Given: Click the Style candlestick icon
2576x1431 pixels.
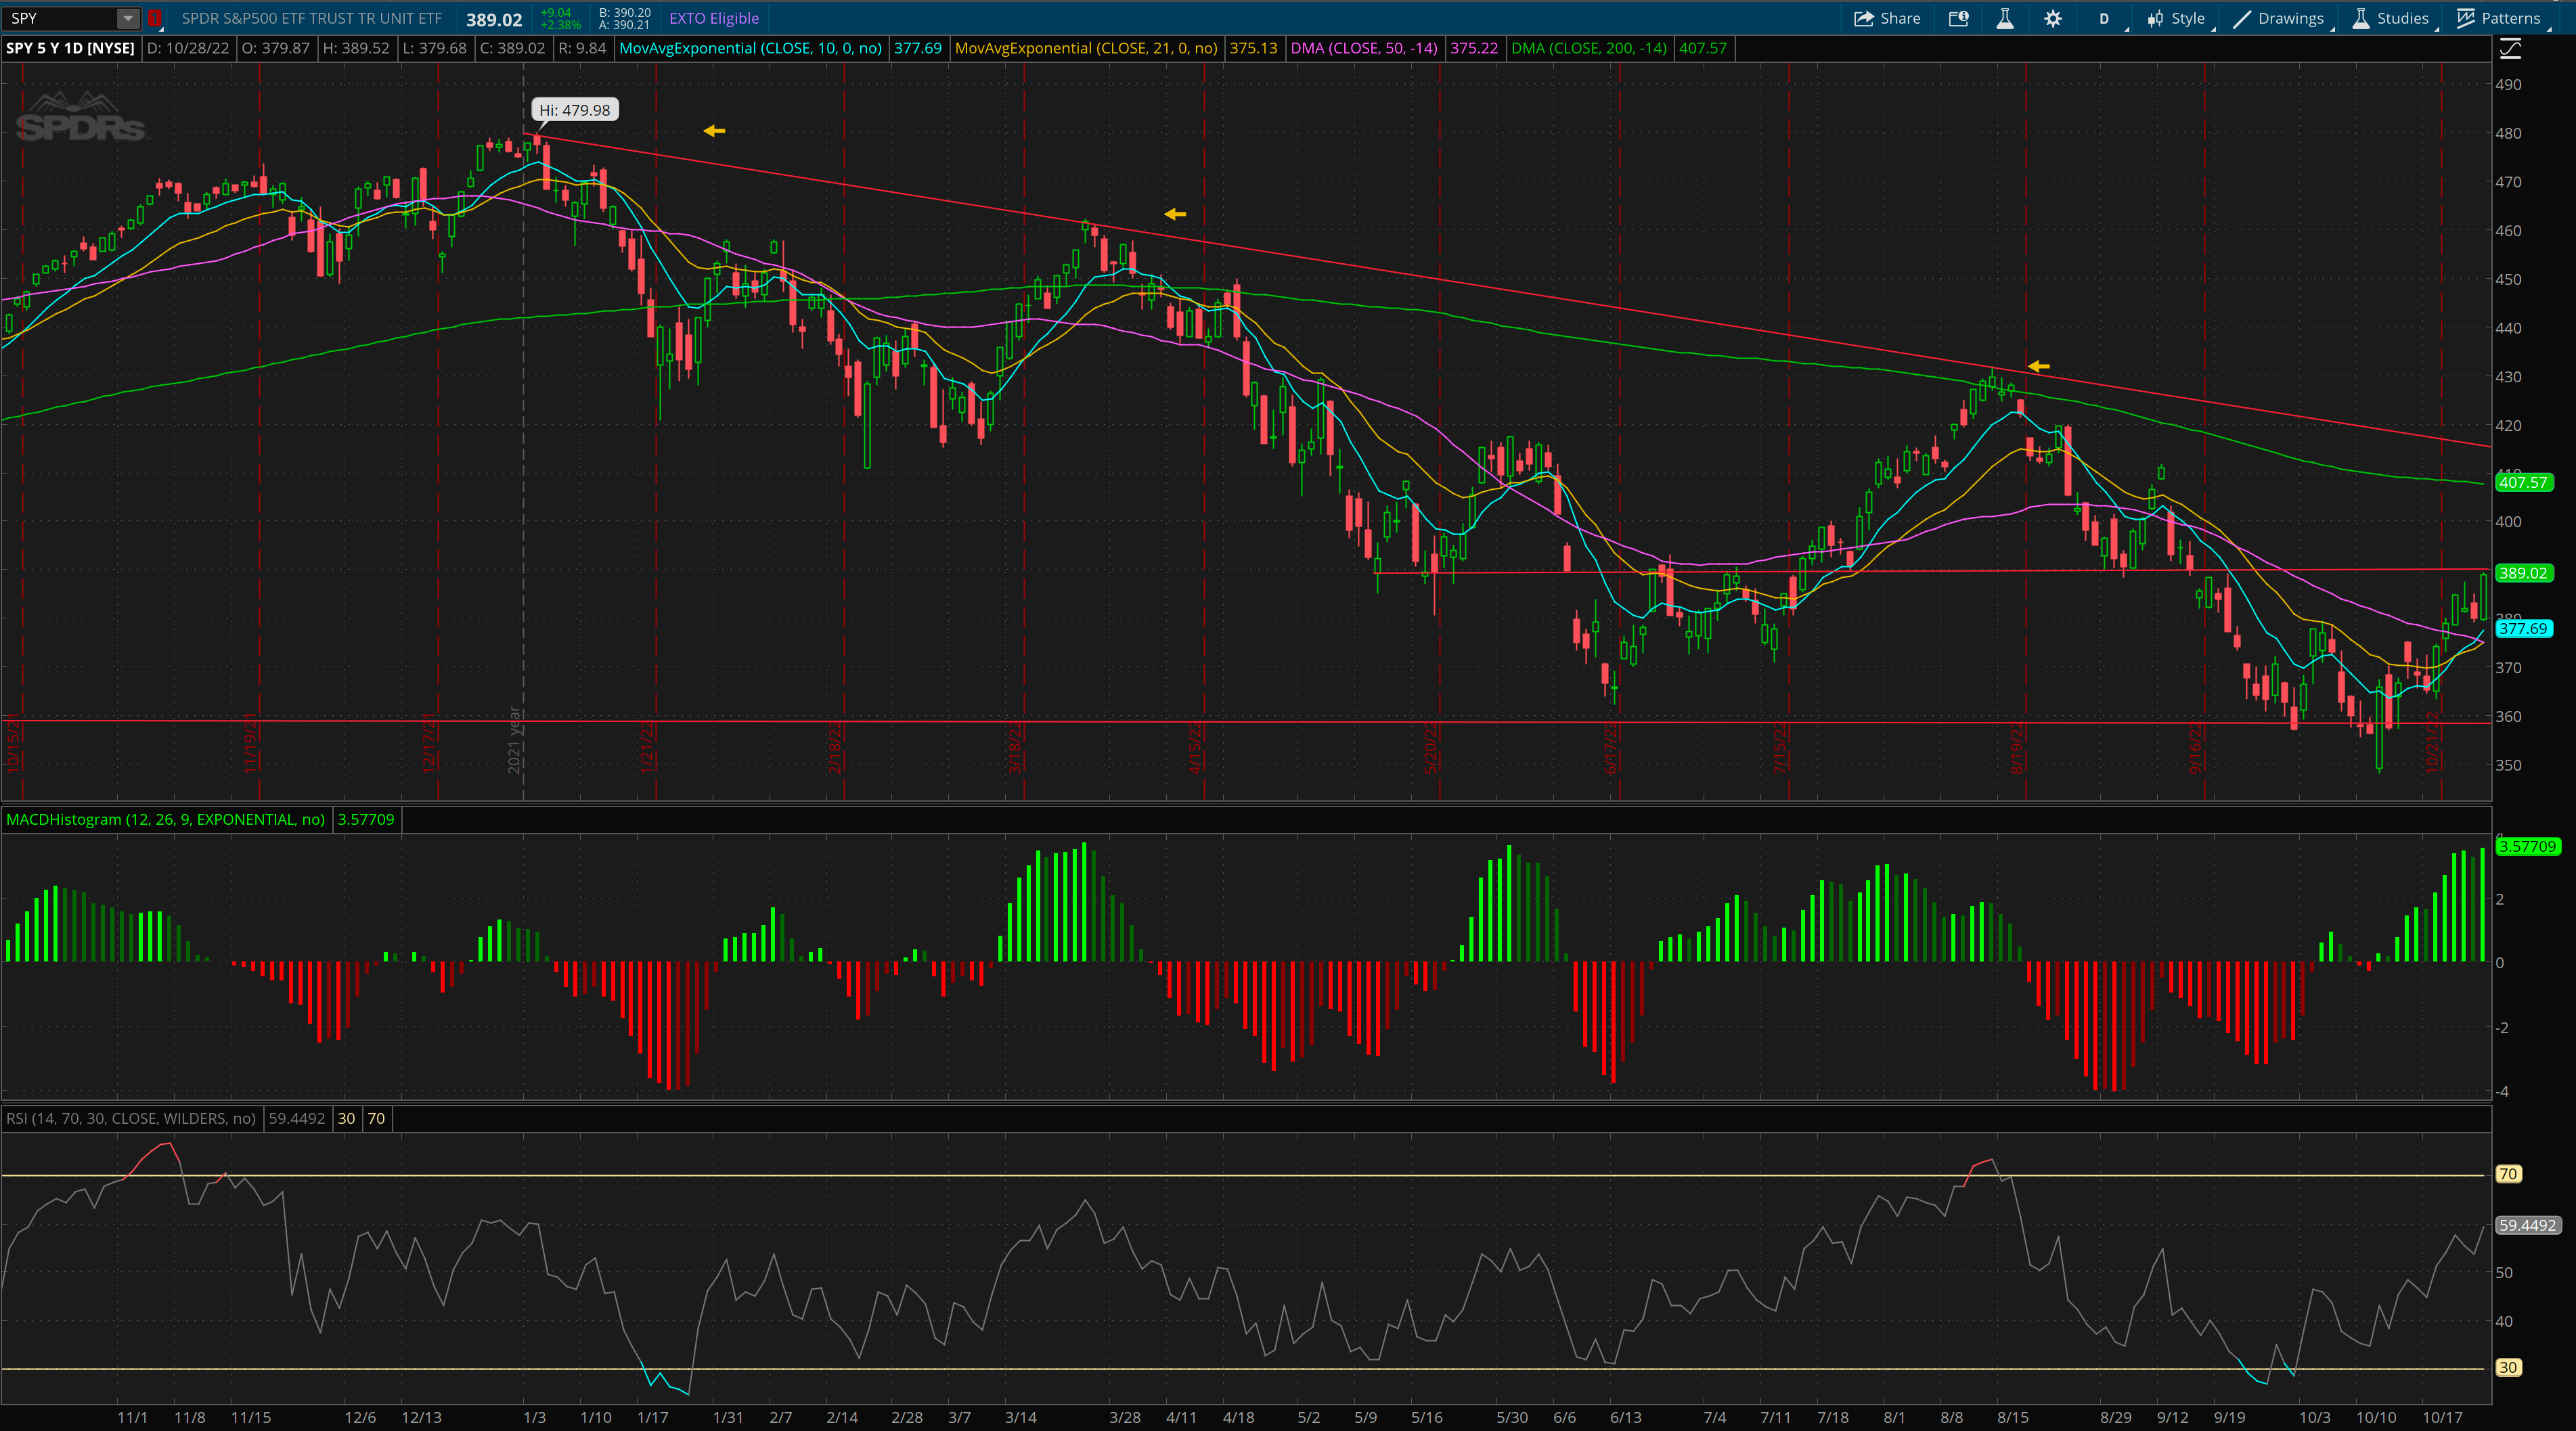Looking at the screenshot, I should [2155, 18].
